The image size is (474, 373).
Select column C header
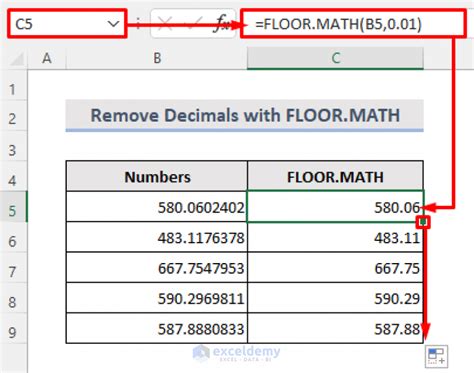335,58
